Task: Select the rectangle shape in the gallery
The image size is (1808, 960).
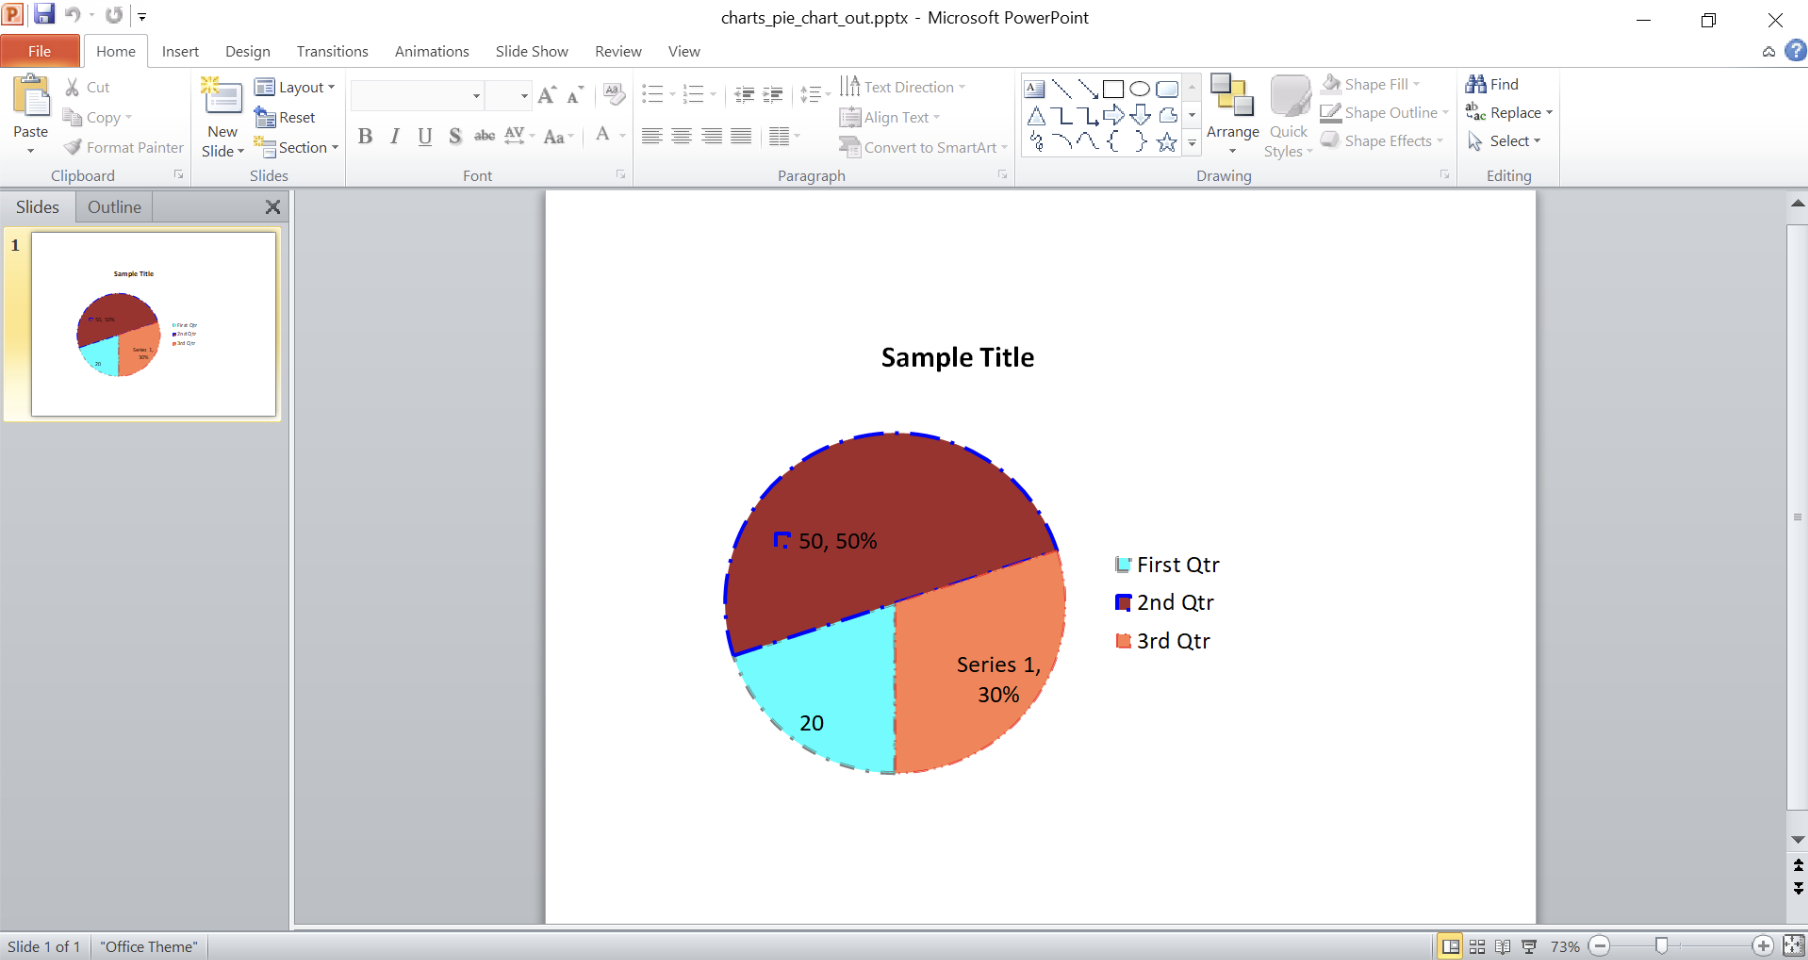Action: click(1113, 88)
